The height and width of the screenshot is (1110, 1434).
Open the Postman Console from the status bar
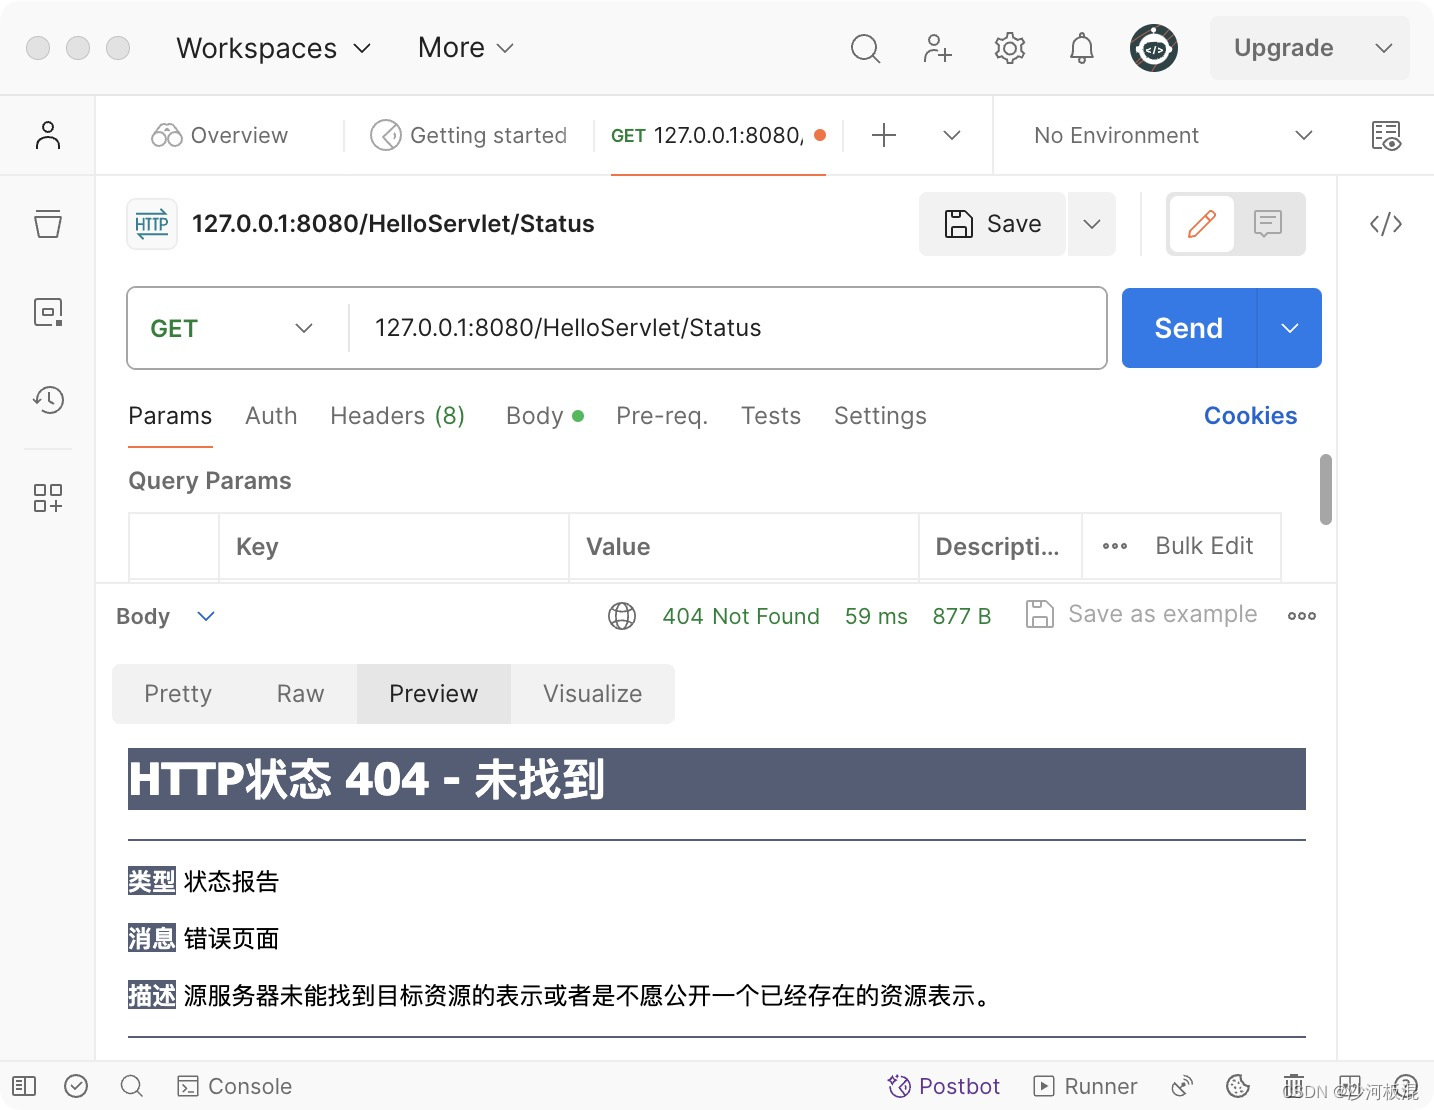pos(234,1086)
